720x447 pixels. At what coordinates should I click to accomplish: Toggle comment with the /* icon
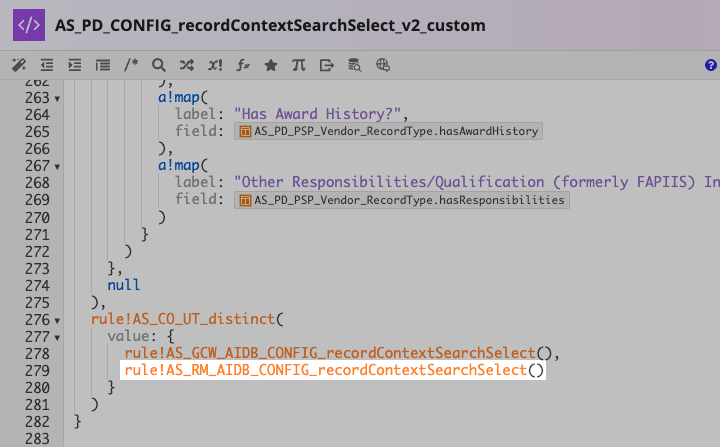click(x=131, y=65)
